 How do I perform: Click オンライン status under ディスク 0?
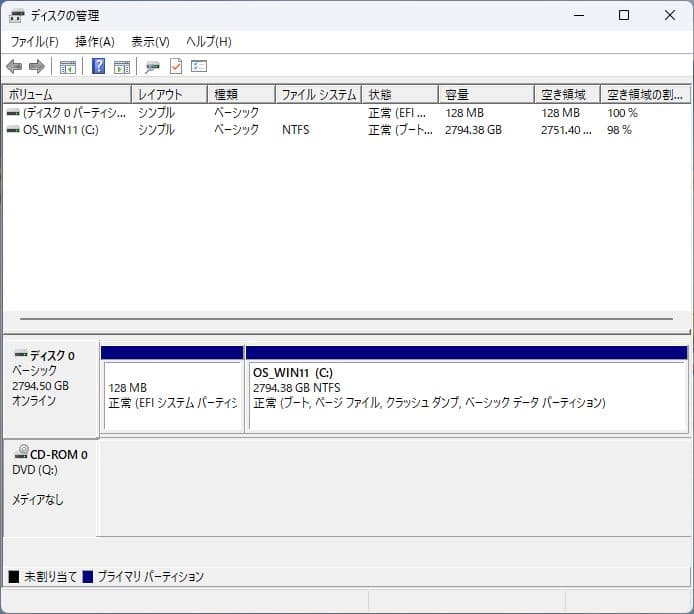(34, 401)
